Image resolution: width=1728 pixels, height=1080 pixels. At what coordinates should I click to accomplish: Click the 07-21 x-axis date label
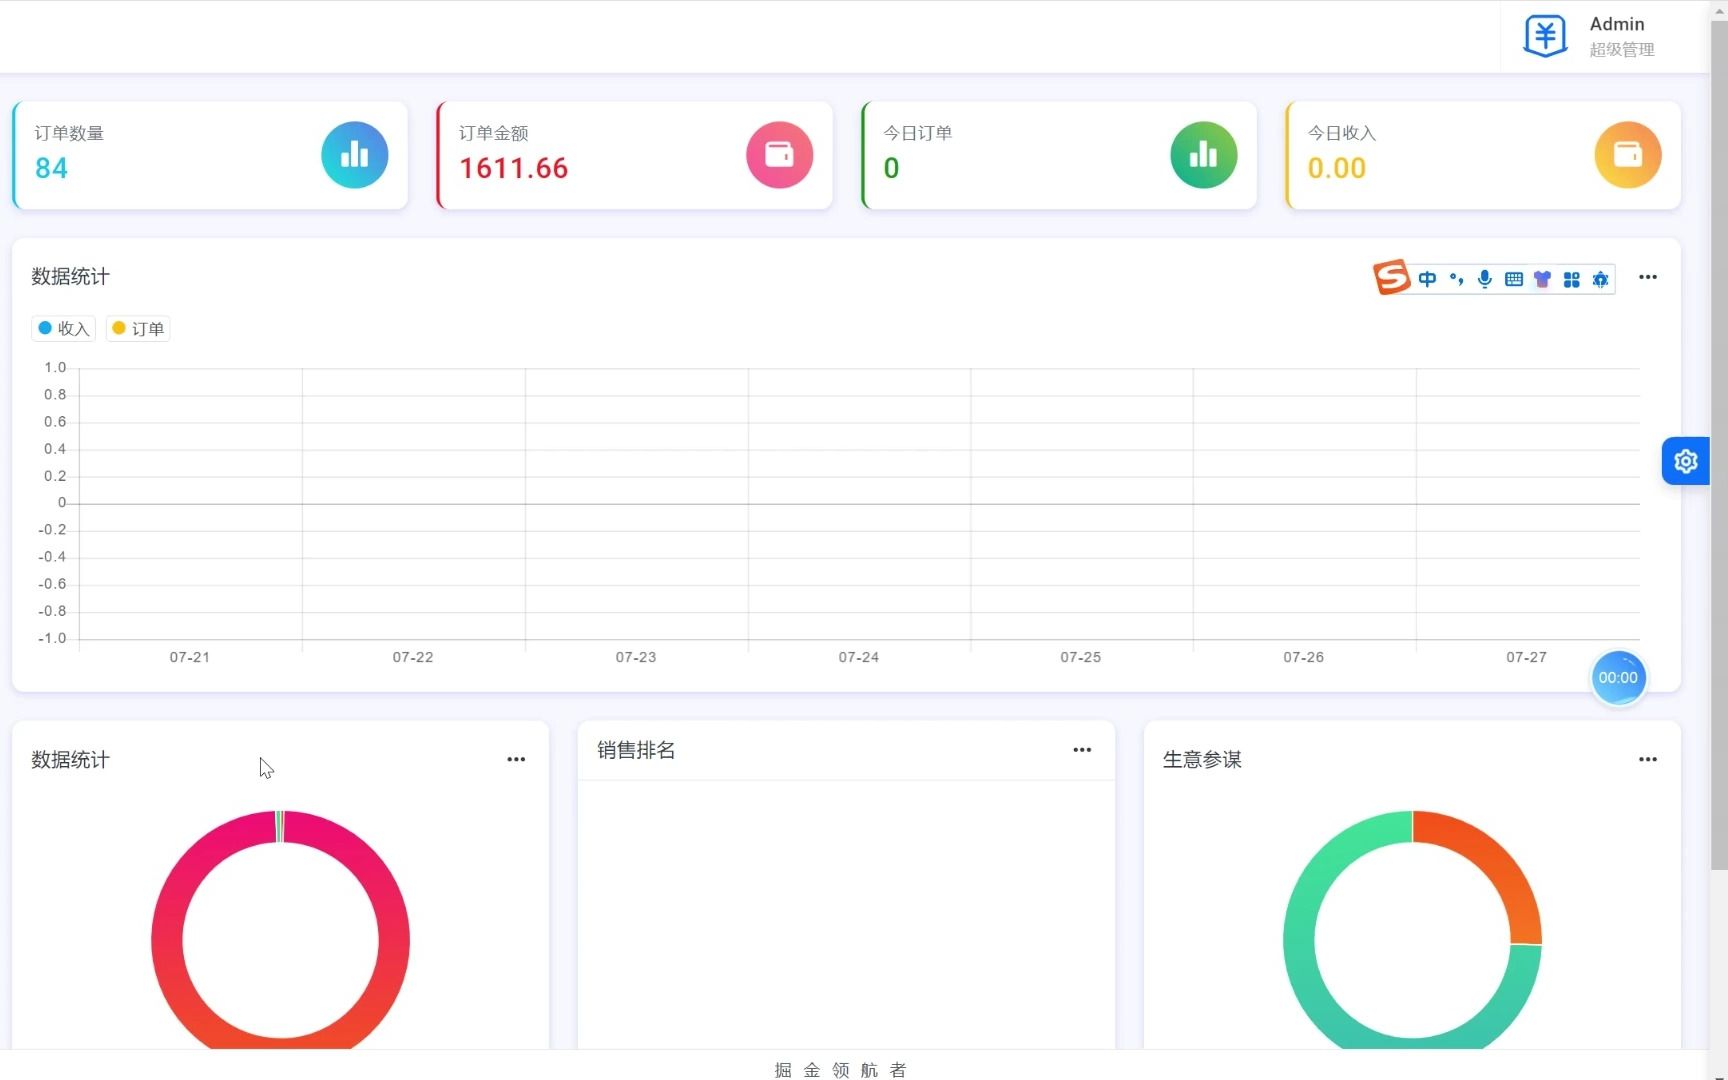tap(190, 657)
